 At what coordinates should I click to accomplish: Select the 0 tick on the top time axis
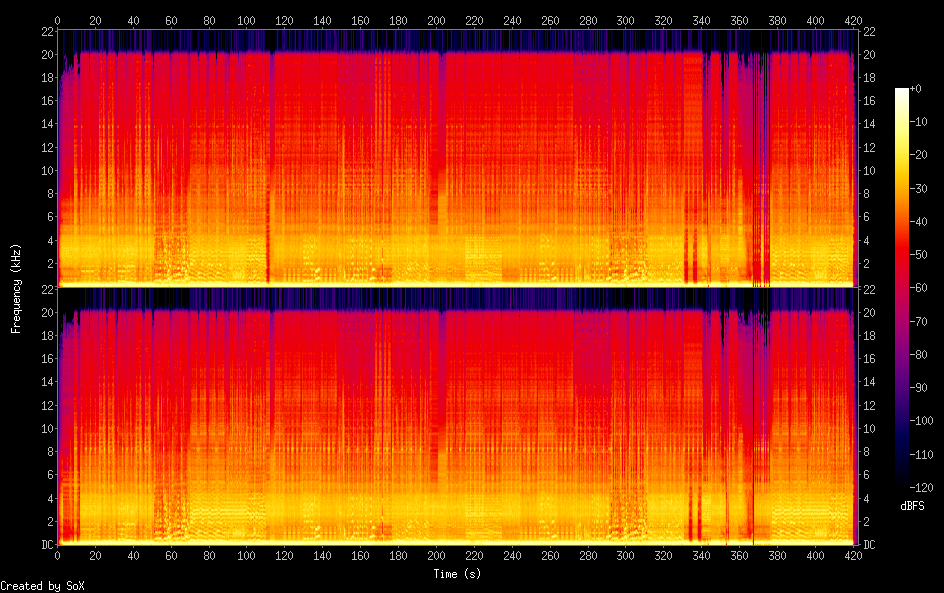(x=57, y=19)
